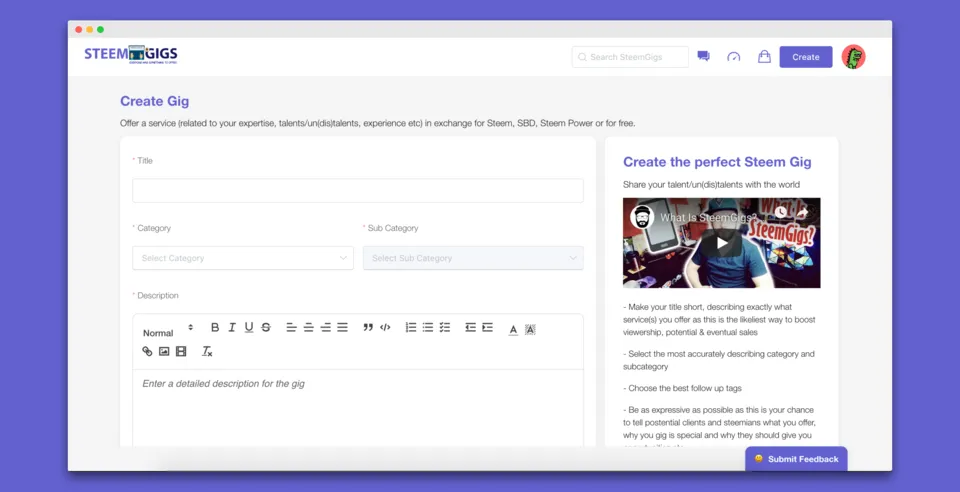Screen dimensions: 960x492
Task: Click the Submit Feedback button
Action: [796, 459]
